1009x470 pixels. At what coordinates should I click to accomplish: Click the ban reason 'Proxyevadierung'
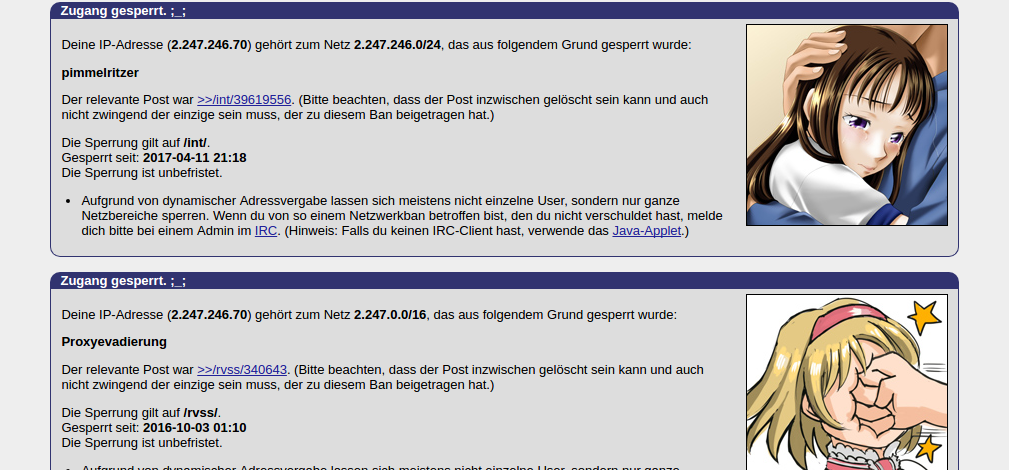click(x=114, y=342)
